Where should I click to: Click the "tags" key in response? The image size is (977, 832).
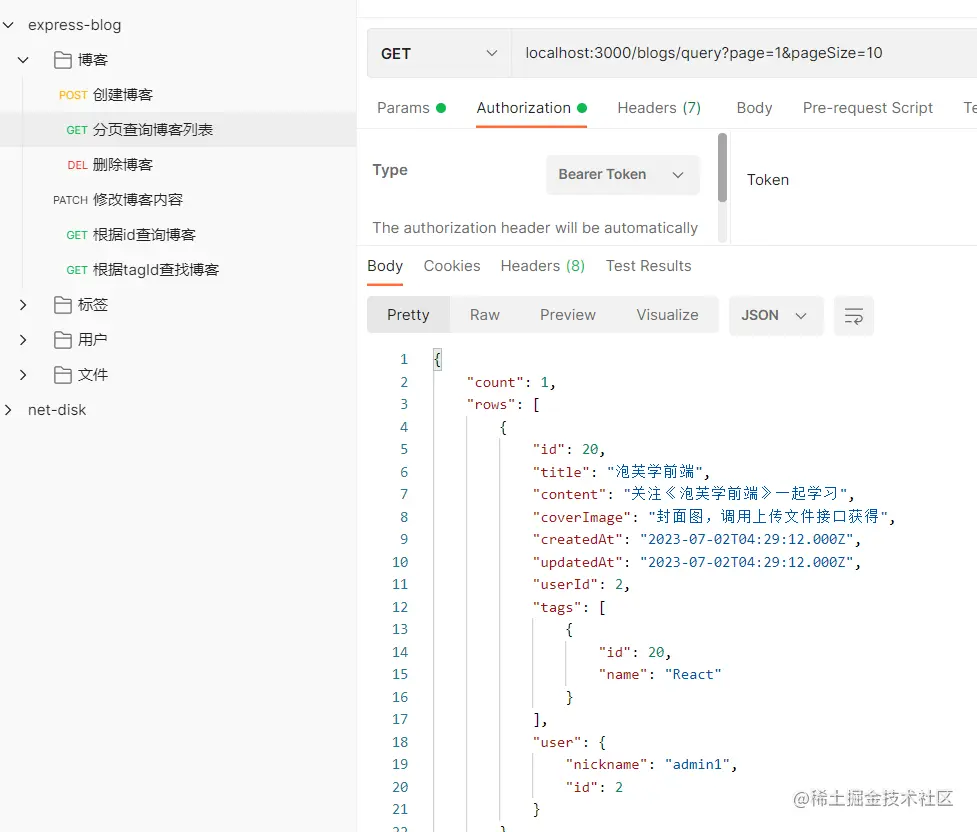(556, 608)
